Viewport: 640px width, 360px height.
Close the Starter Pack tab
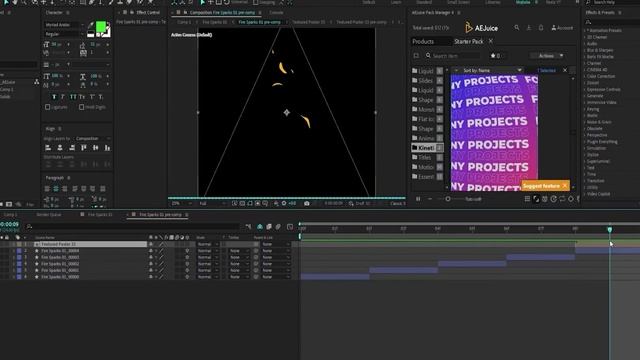[491, 41]
